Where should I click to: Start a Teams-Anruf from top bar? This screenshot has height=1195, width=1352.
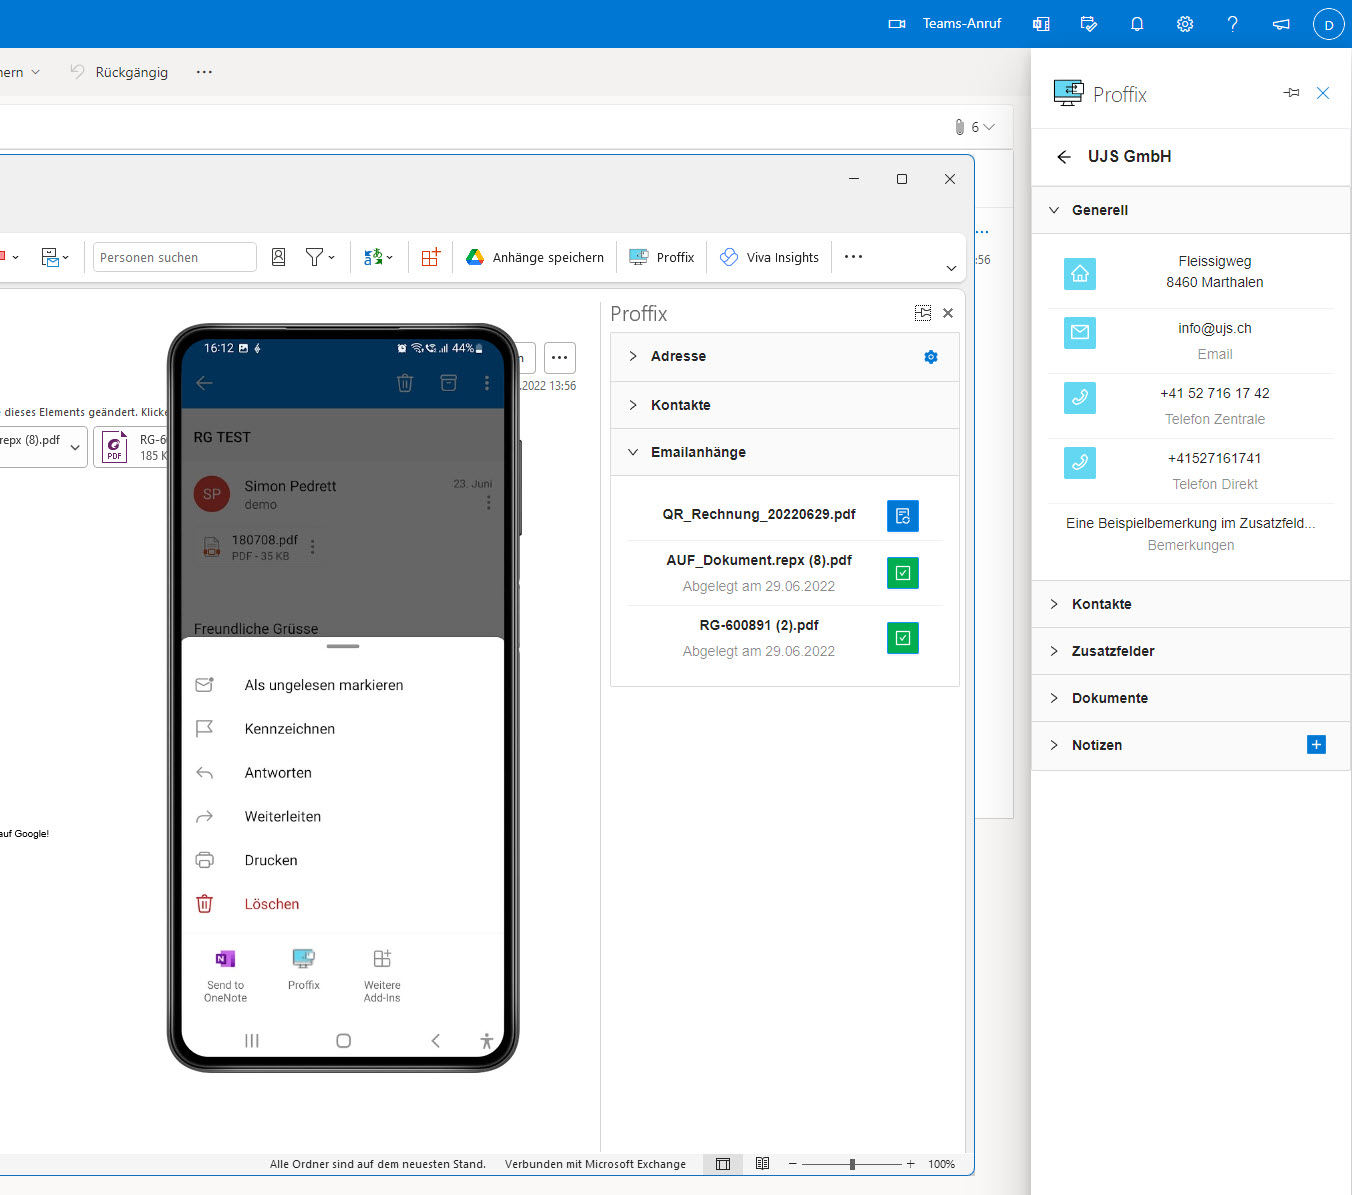tap(945, 24)
